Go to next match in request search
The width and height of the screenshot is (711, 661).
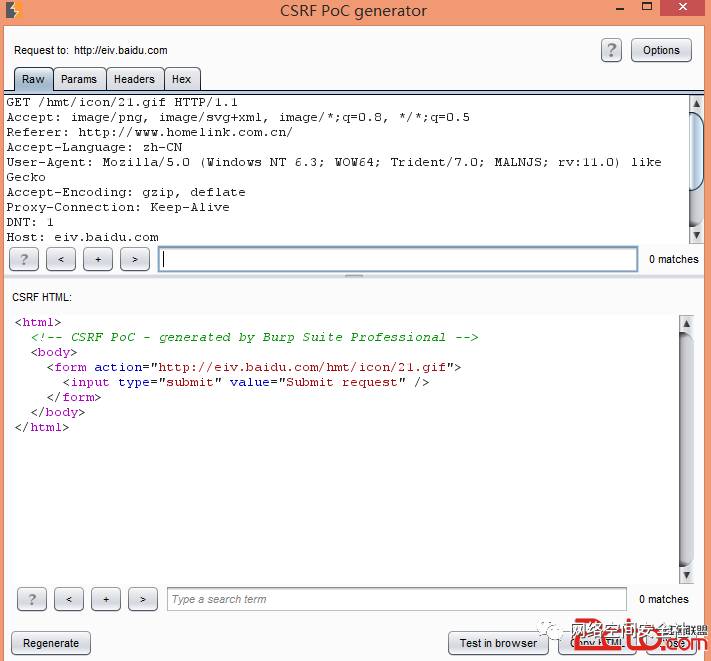135,259
